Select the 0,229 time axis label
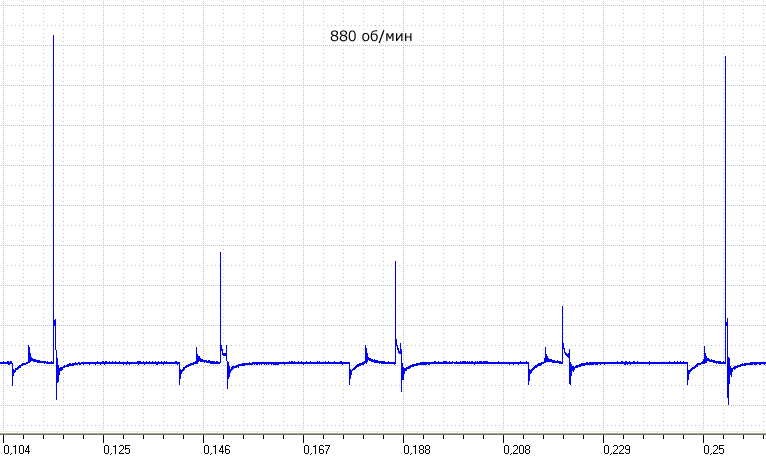Viewport: 766px width, 457px height. 617,449
